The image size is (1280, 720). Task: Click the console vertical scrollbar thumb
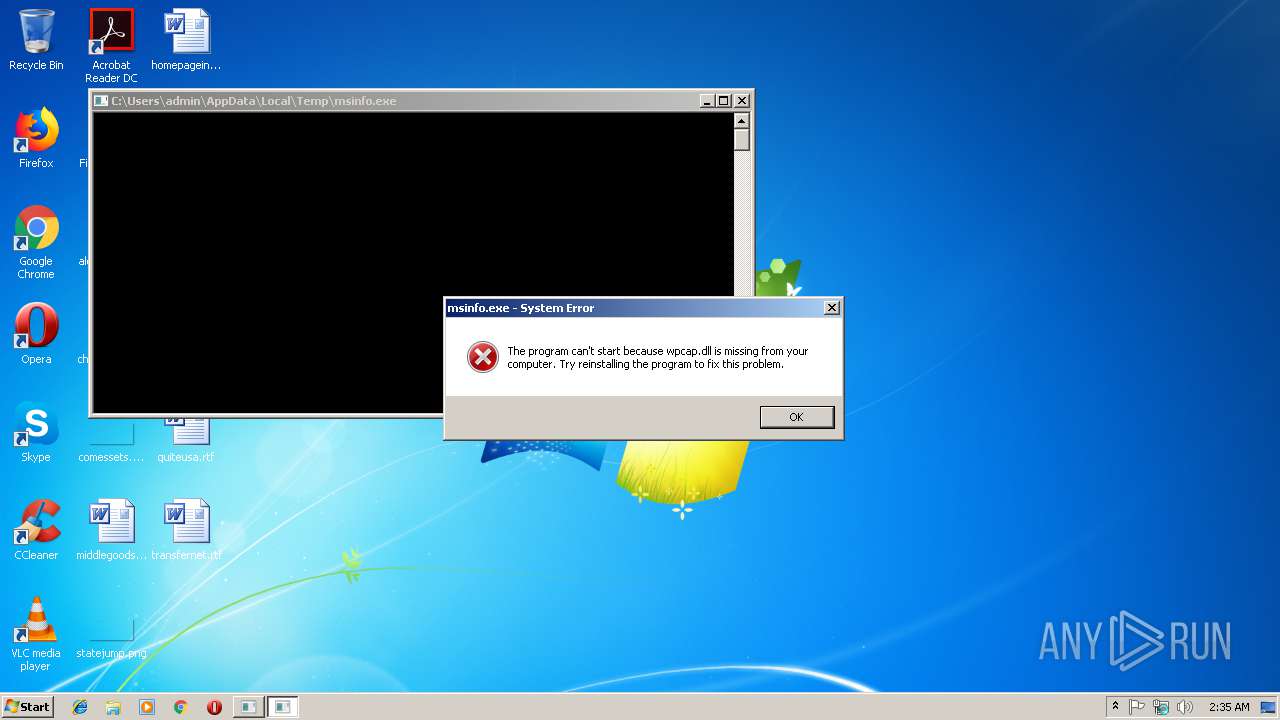[741, 140]
